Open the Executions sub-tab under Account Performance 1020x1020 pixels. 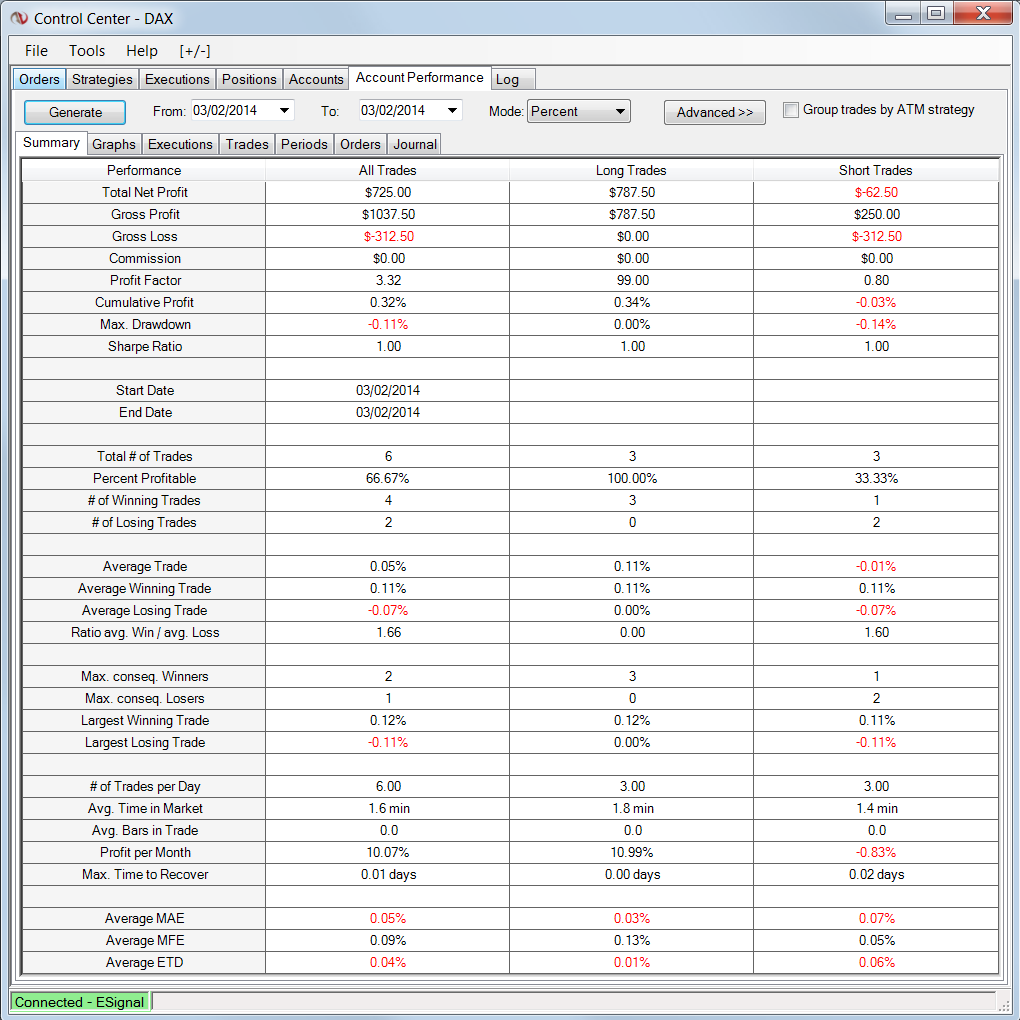[180, 144]
